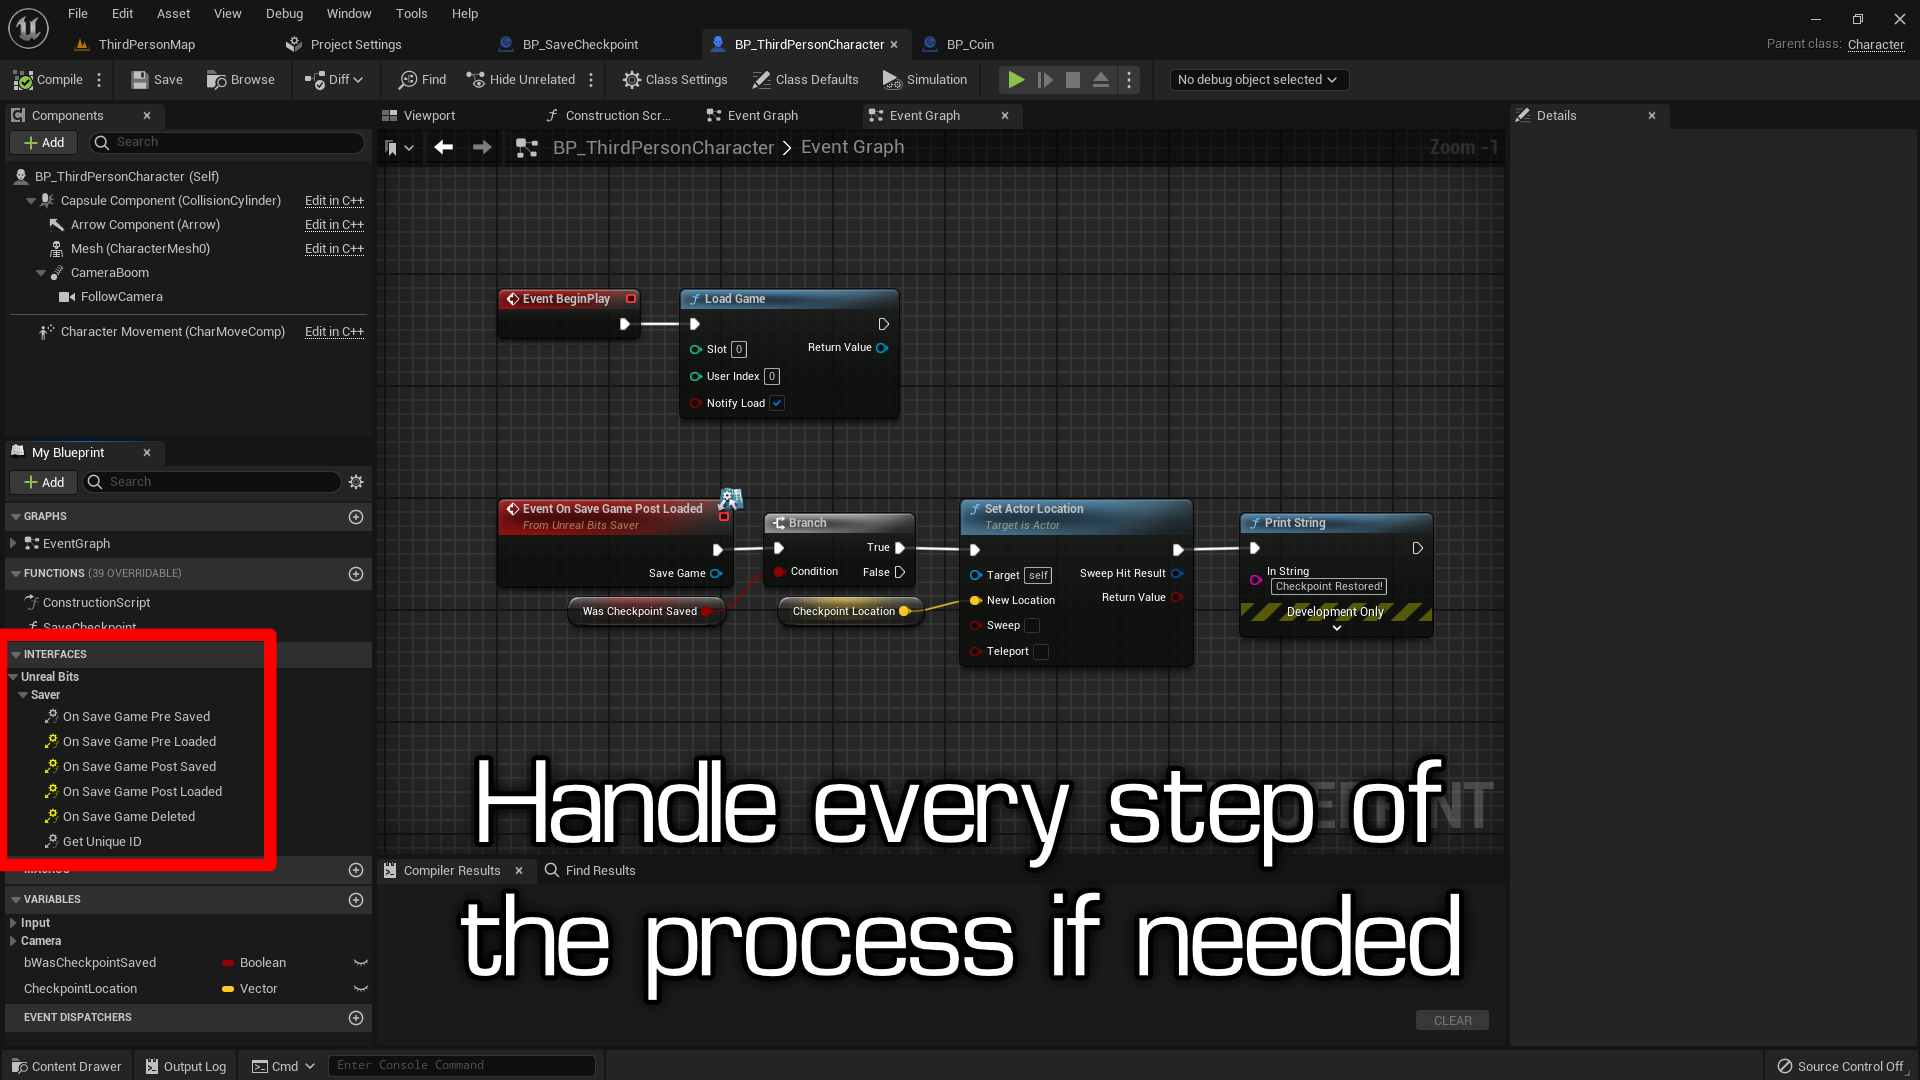Image resolution: width=1920 pixels, height=1080 pixels.
Task: Open Class Settings
Action: [x=675, y=79]
